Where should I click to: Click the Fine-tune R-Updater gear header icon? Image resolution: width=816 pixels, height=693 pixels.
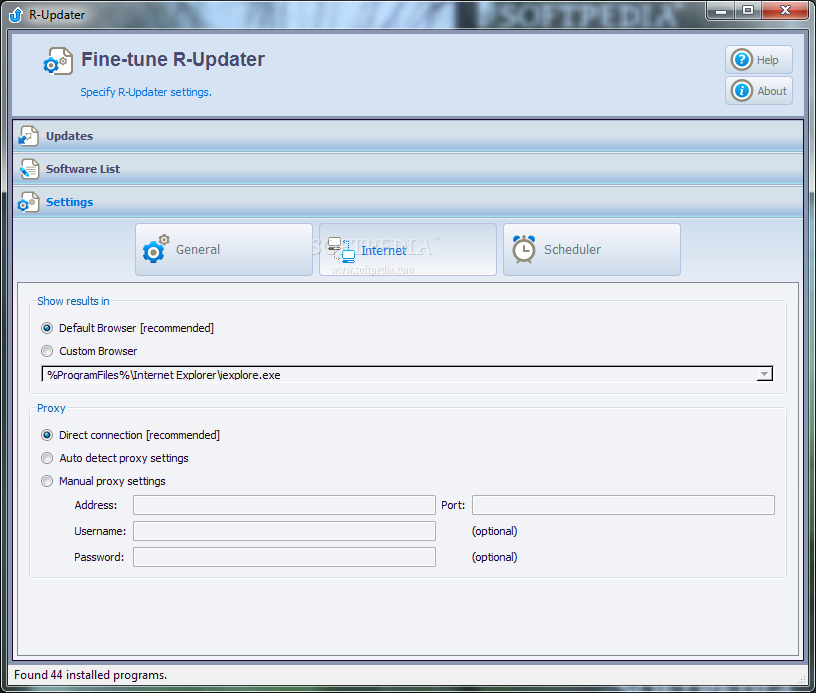[x=57, y=61]
